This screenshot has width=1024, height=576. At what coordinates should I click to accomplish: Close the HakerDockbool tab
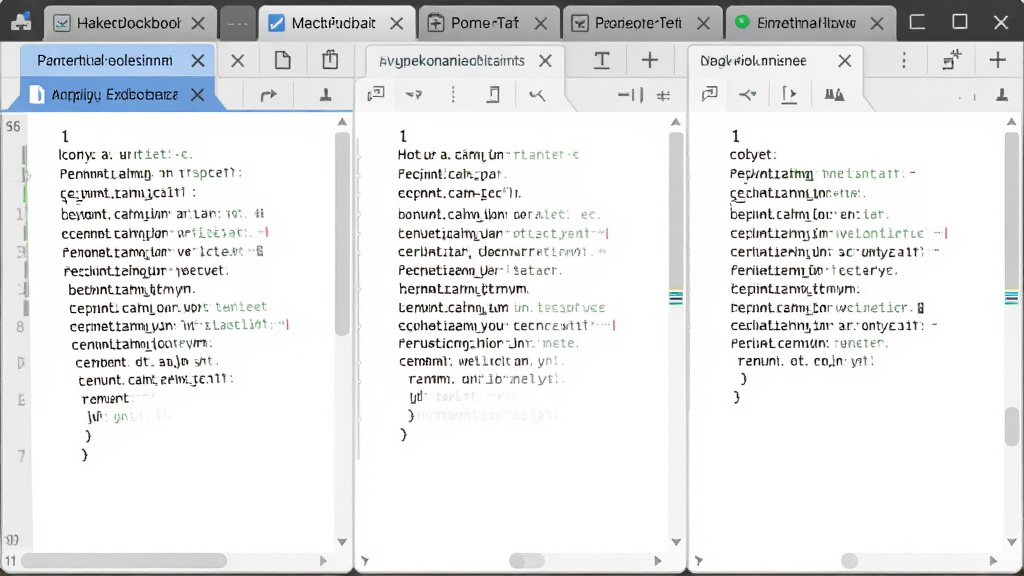pos(199,24)
